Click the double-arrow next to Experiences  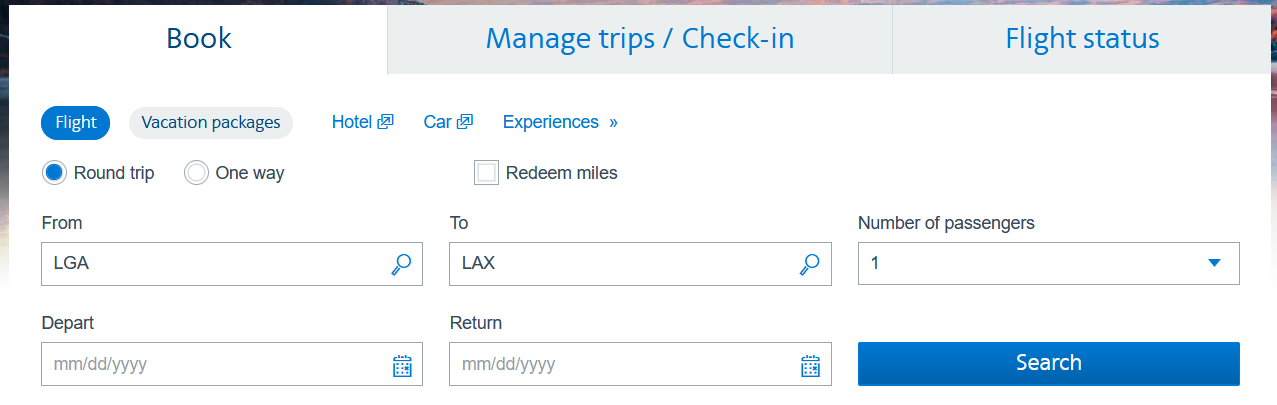tap(613, 122)
